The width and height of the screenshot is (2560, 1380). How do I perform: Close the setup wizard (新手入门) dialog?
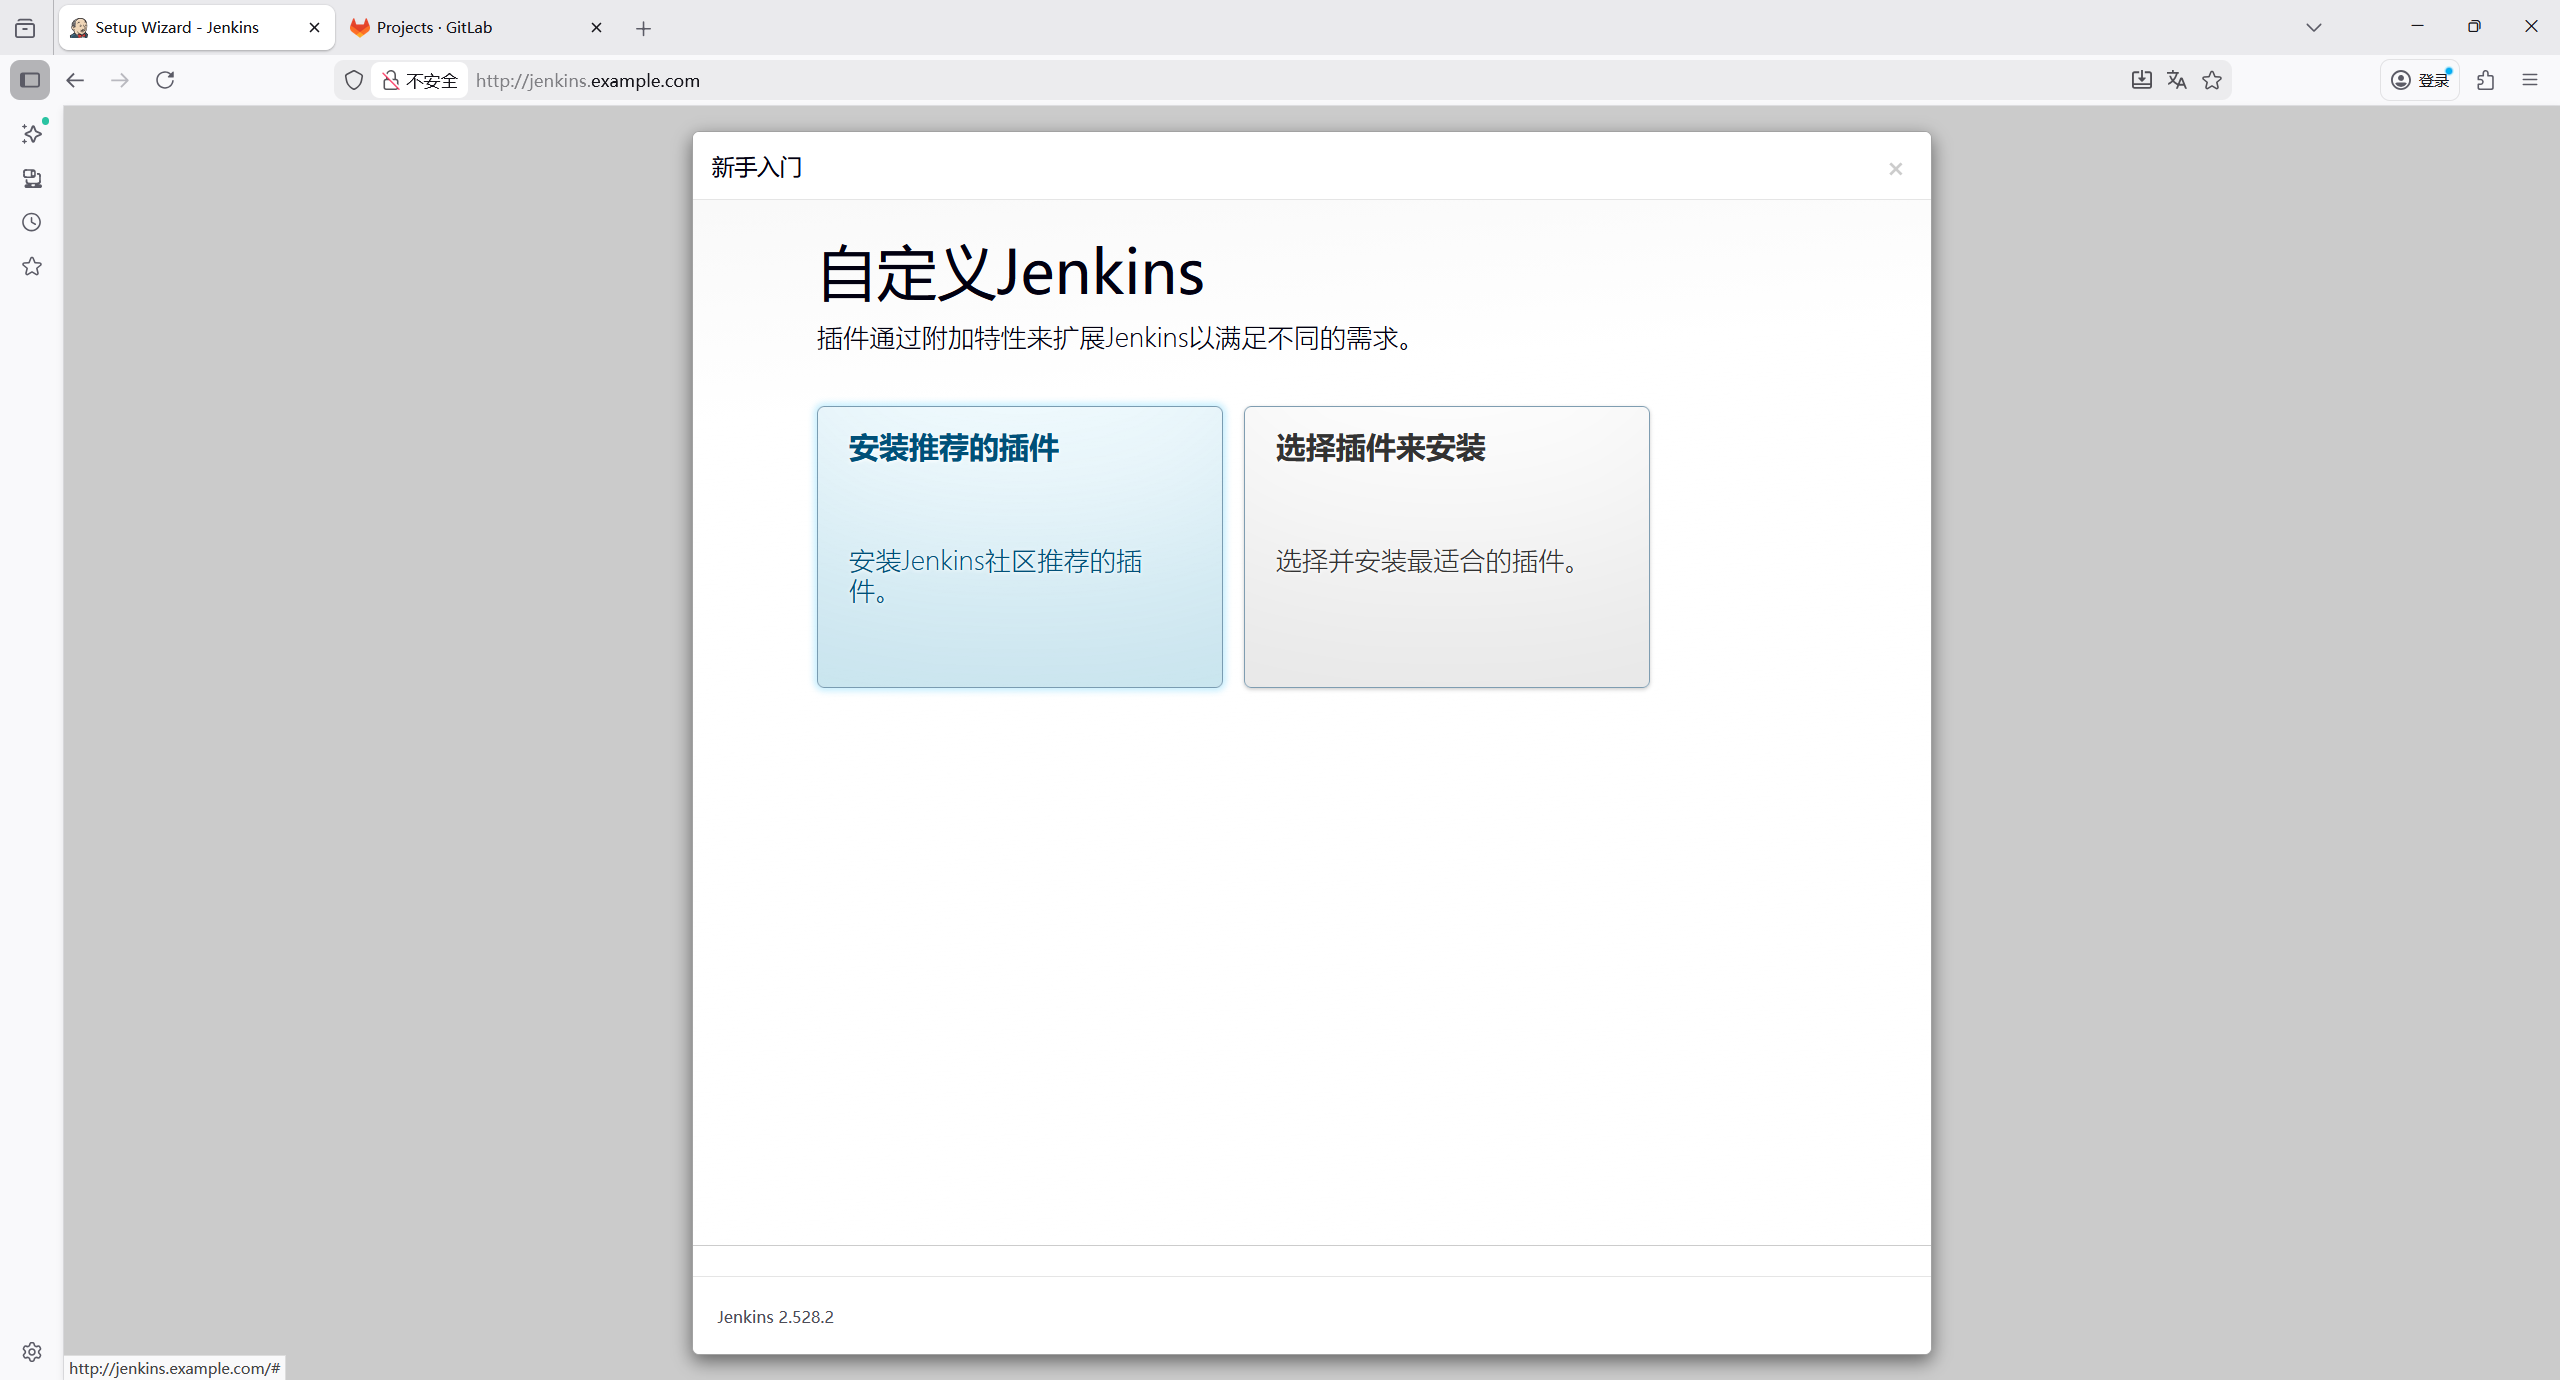coord(1895,169)
